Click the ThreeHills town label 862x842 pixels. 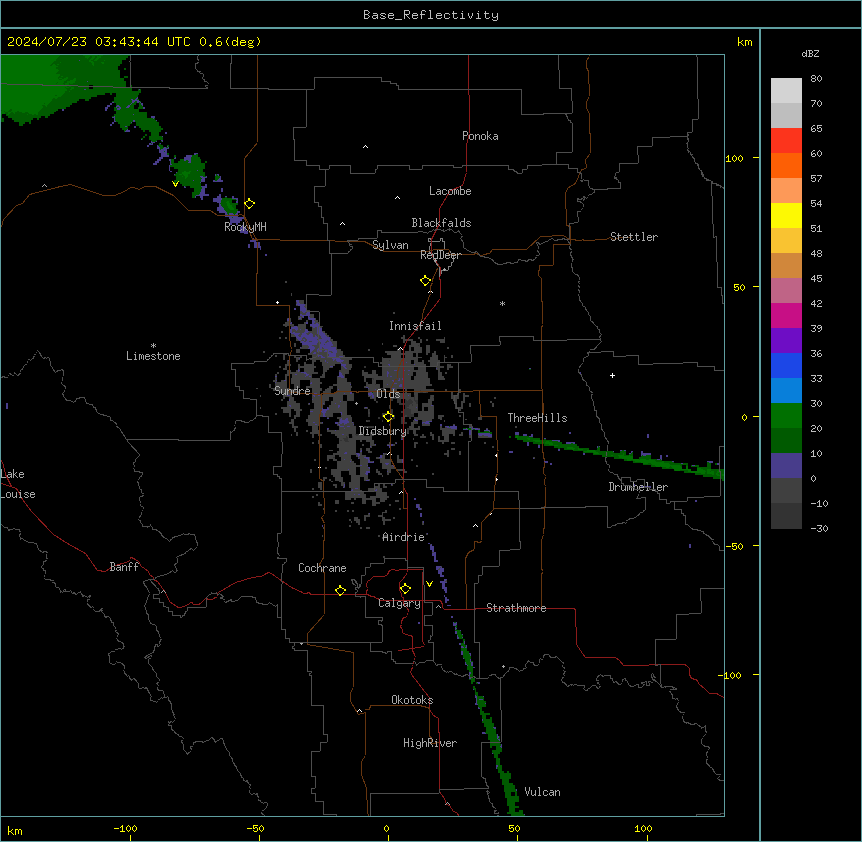point(537,418)
